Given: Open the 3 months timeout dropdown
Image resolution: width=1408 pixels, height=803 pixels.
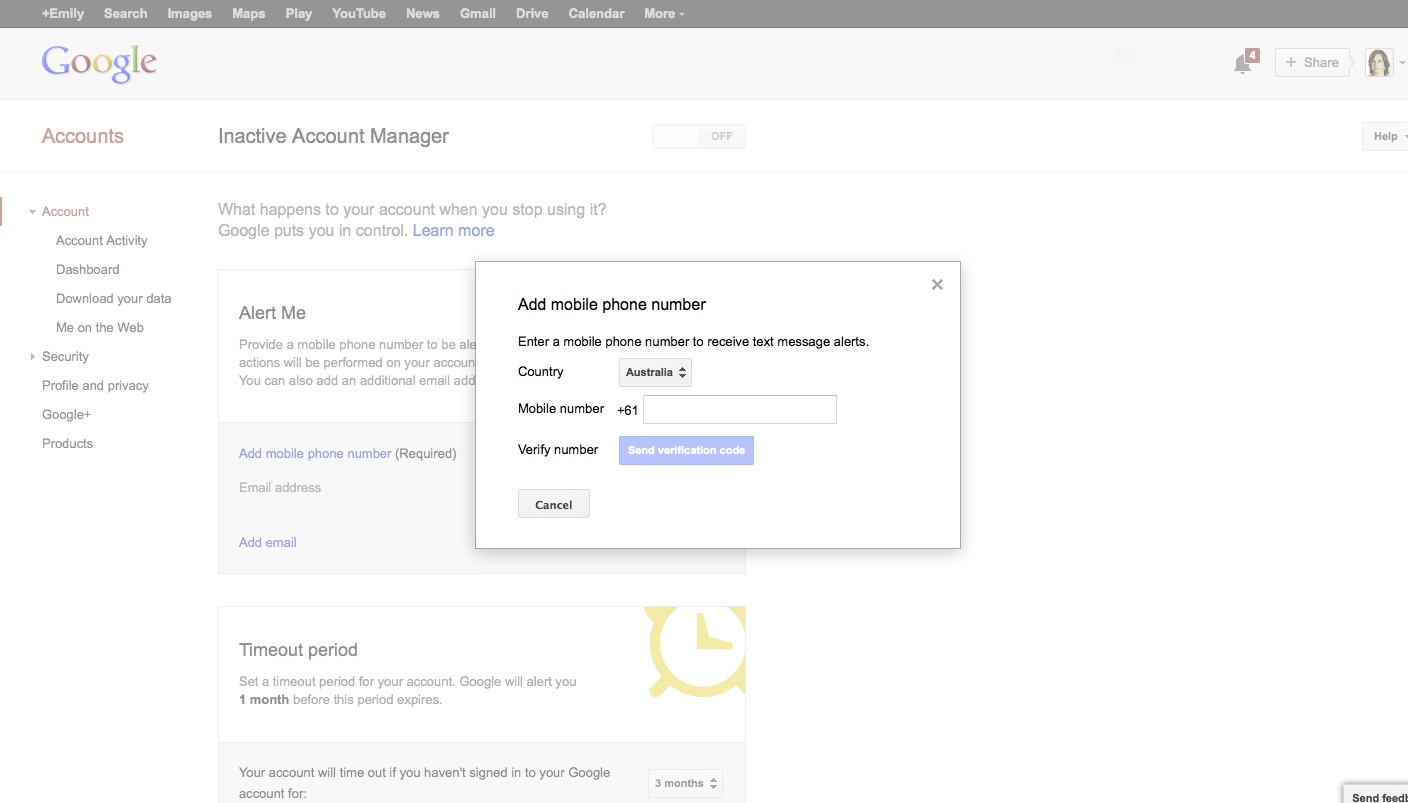Looking at the screenshot, I should [685, 783].
